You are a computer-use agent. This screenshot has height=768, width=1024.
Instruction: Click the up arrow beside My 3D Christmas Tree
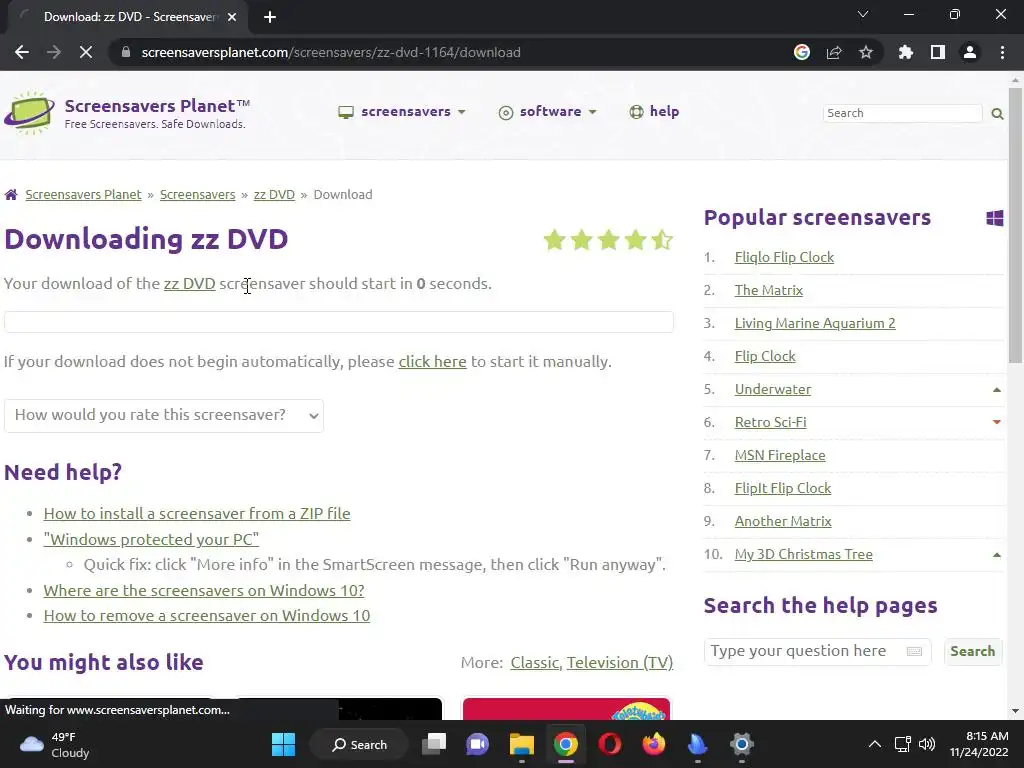click(997, 554)
